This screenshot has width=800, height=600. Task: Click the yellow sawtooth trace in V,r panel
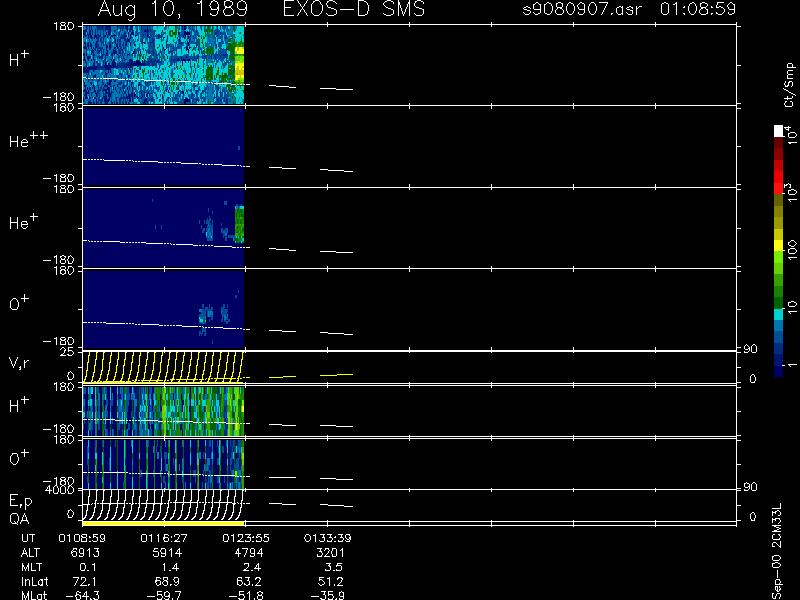click(163, 366)
